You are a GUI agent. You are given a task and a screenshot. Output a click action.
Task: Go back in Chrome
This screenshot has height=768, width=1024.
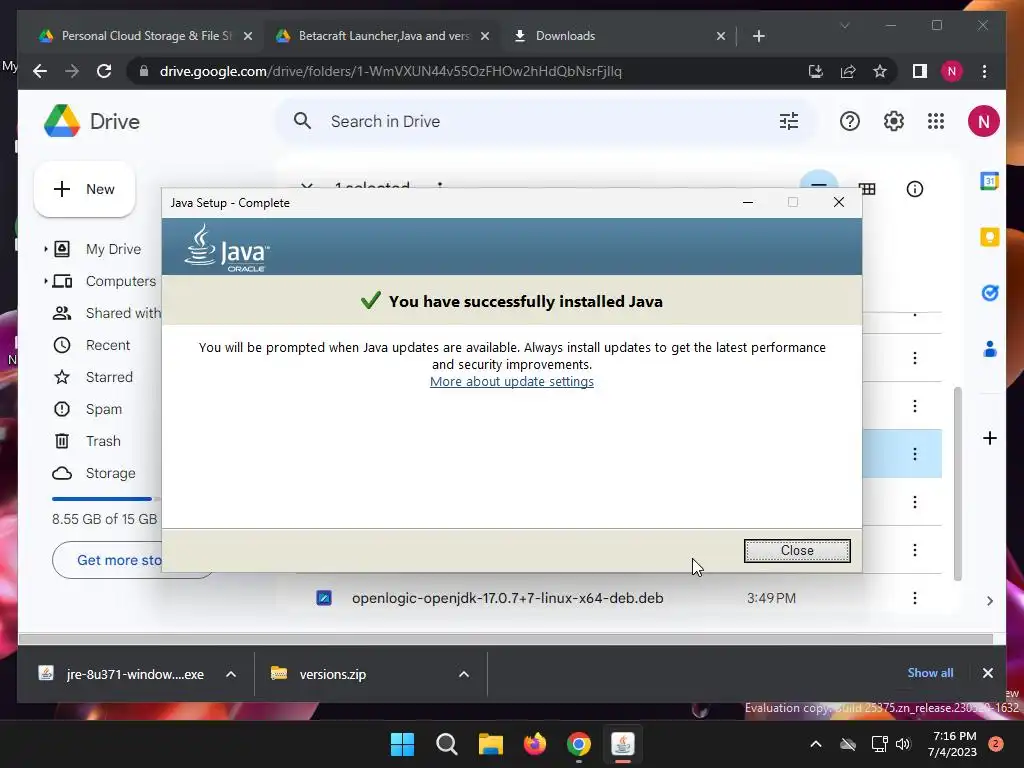pos(40,71)
